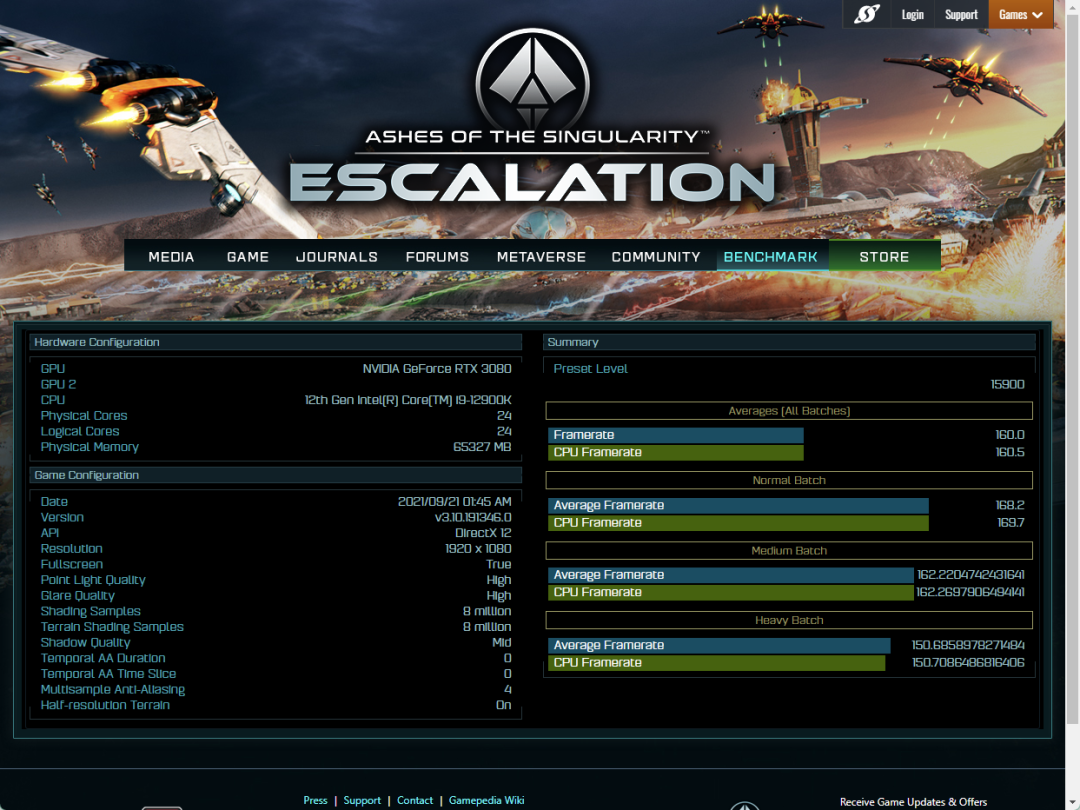Click the Contact footer link
The image size is (1080, 810).
coord(415,800)
